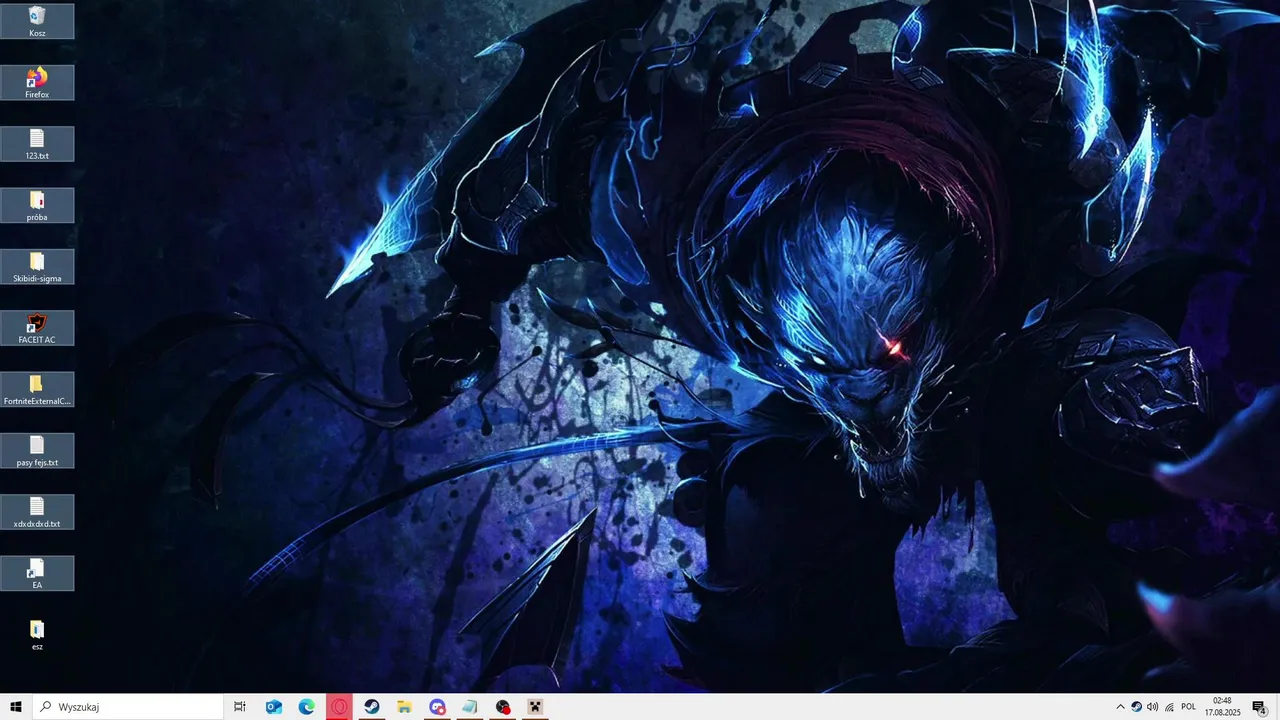The image size is (1280, 720).
Task: Open the teal notepad taskbar app
Action: [470, 707]
